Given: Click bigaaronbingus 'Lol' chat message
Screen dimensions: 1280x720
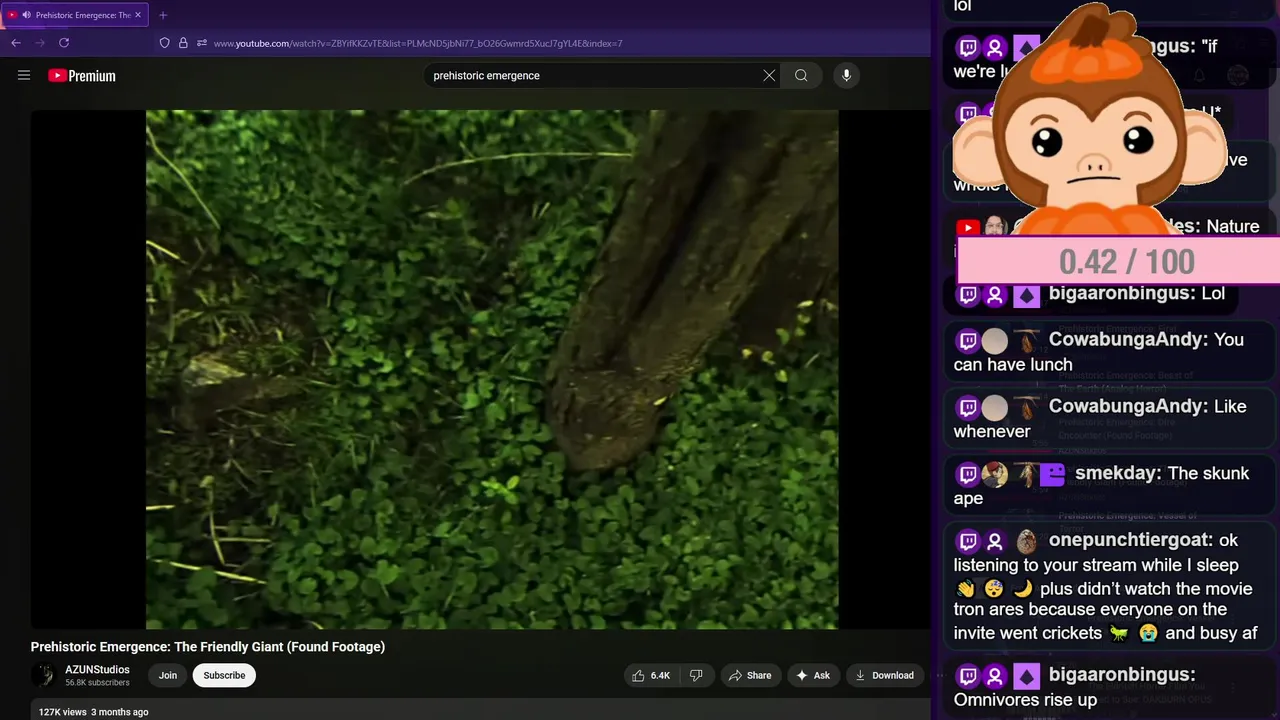Looking at the screenshot, I should [x=1089, y=294].
